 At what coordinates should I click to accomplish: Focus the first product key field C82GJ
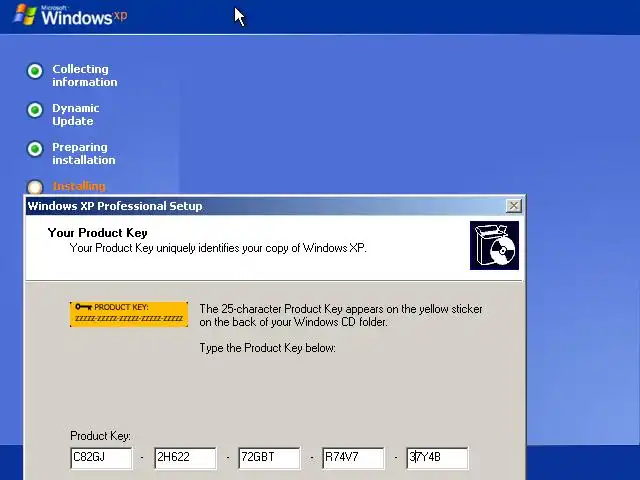[101, 458]
